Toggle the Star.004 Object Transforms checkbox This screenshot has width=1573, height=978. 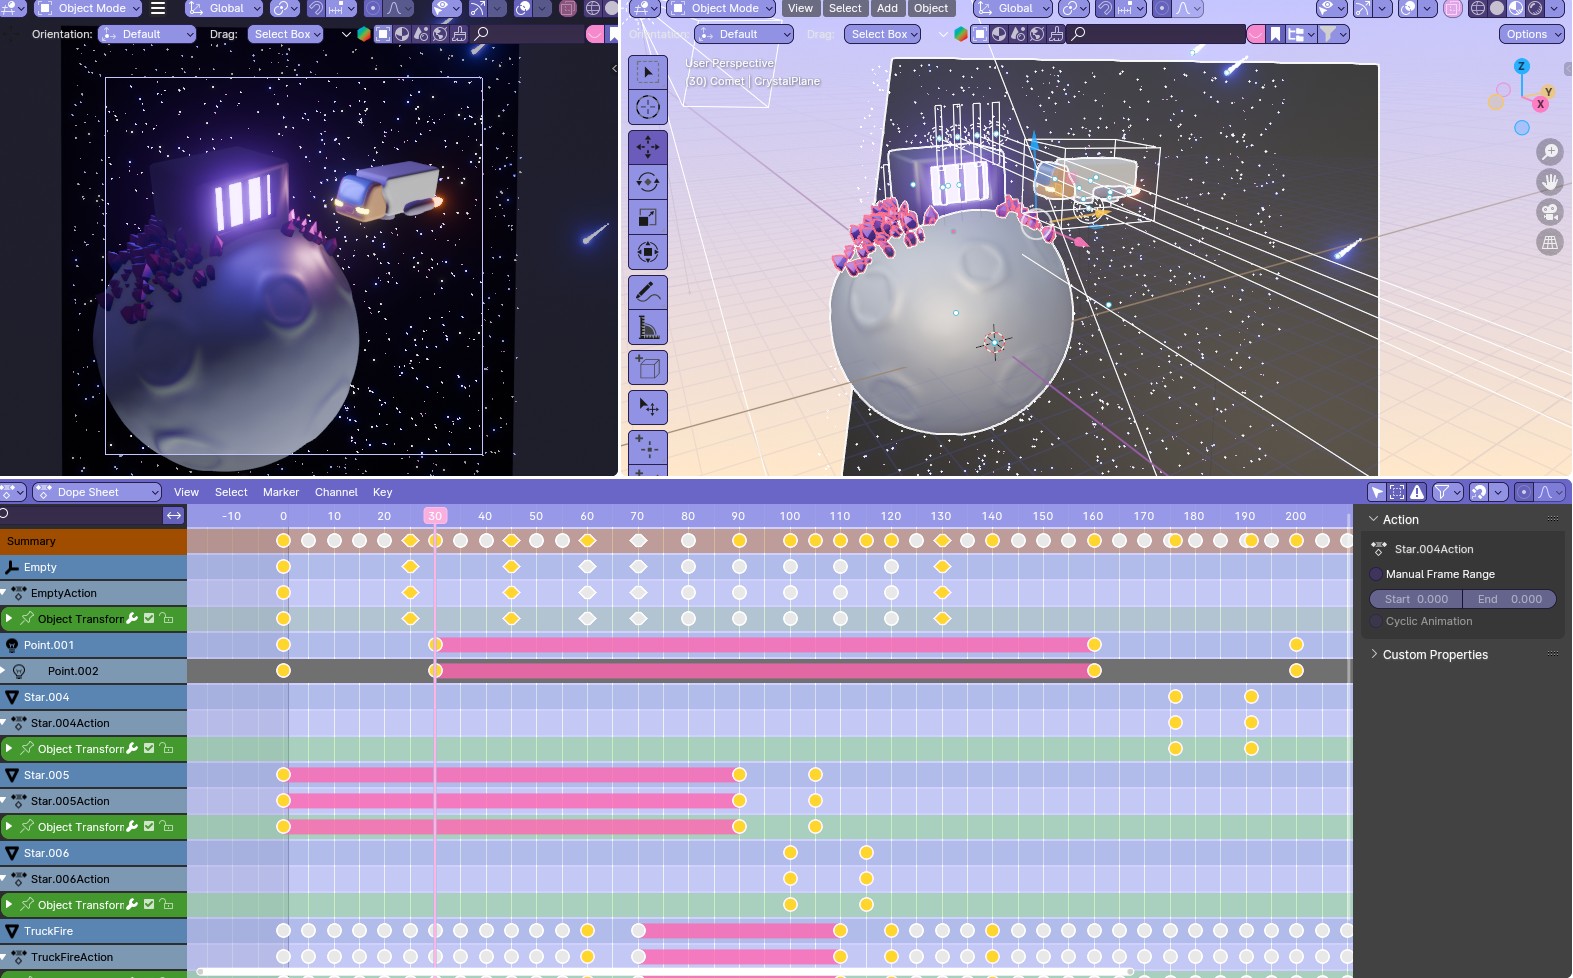tap(149, 748)
